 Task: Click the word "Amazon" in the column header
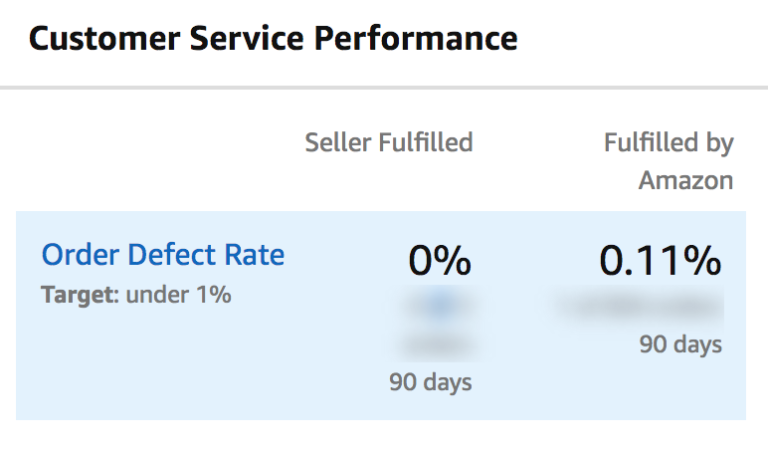pyautogui.click(x=686, y=181)
